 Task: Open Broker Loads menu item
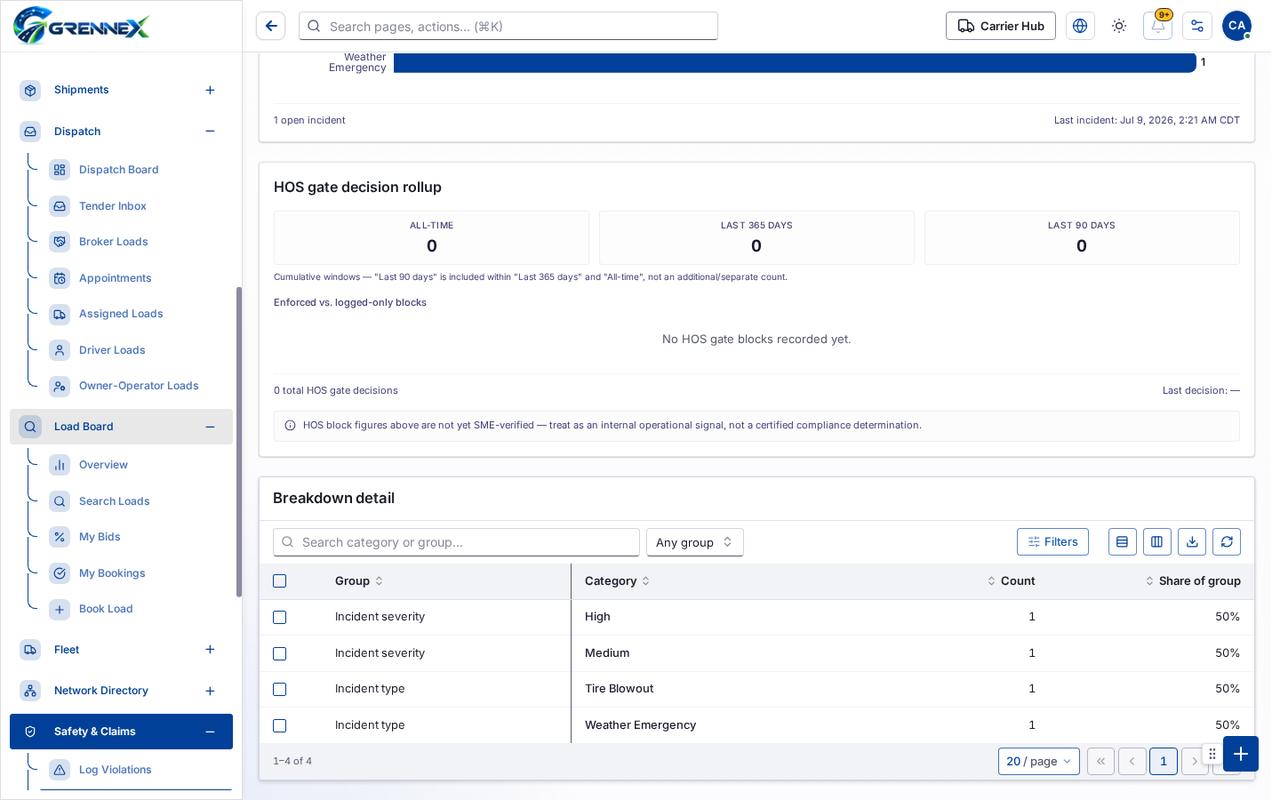pos(113,242)
